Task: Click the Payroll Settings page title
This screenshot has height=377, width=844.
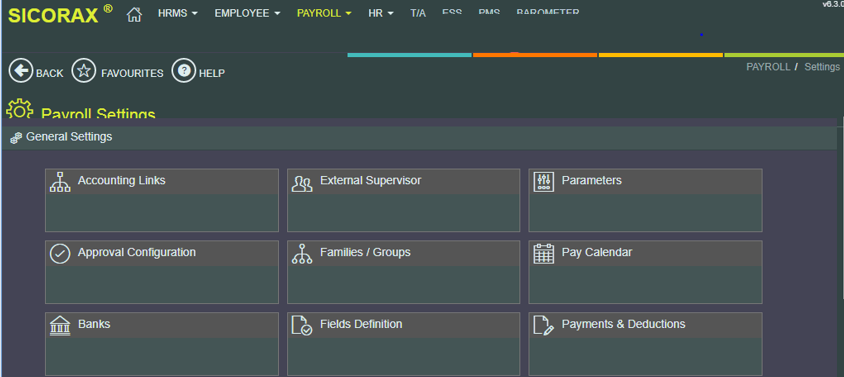Action: click(99, 113)
